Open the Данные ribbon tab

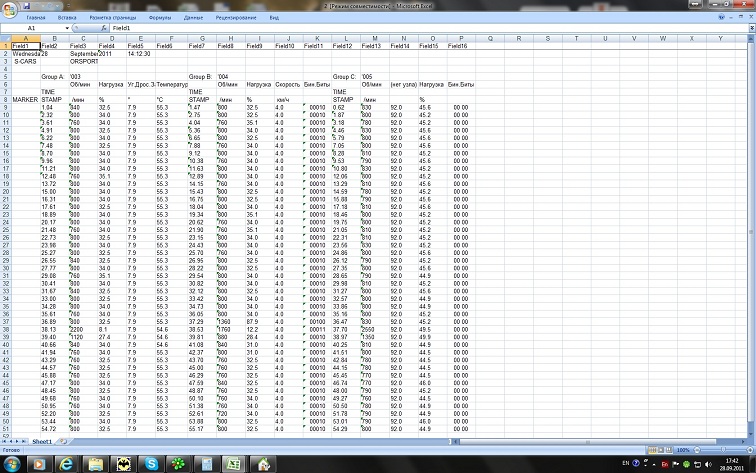193,17
